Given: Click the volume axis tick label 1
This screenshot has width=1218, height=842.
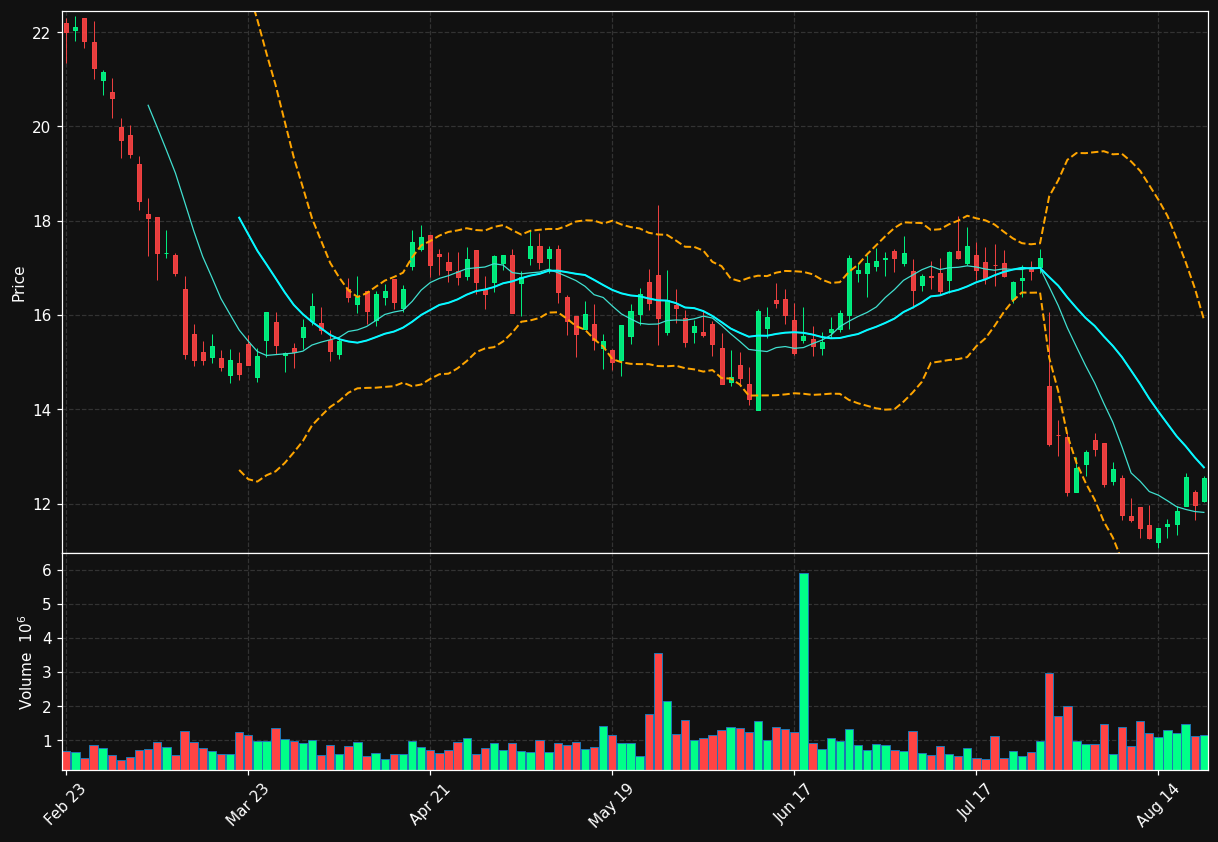Looking at the screenshot, I should [46, 741].
